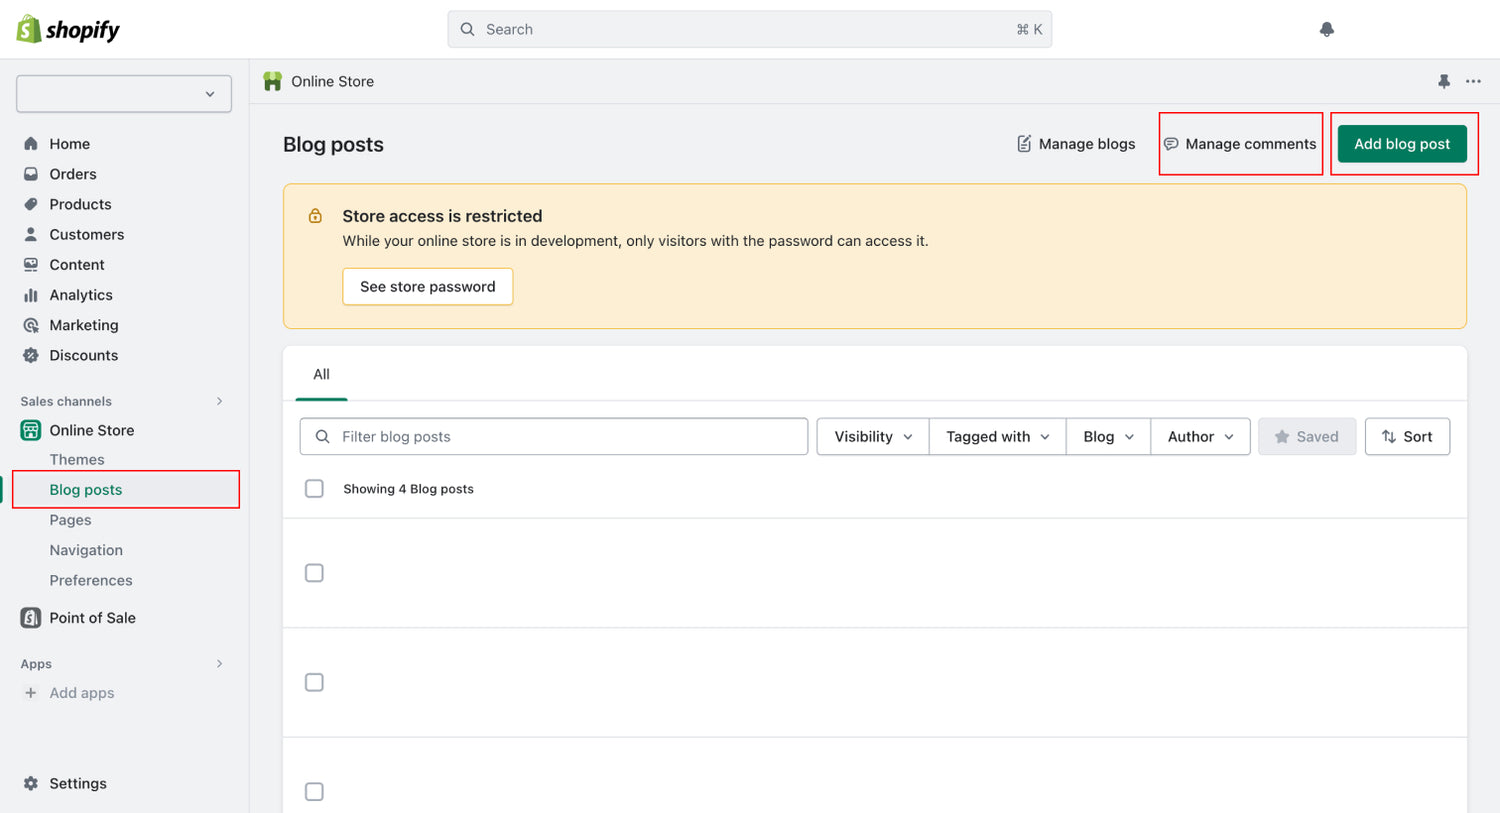
Task: Click the Discounts badge icon
Action: pos(31,355)
